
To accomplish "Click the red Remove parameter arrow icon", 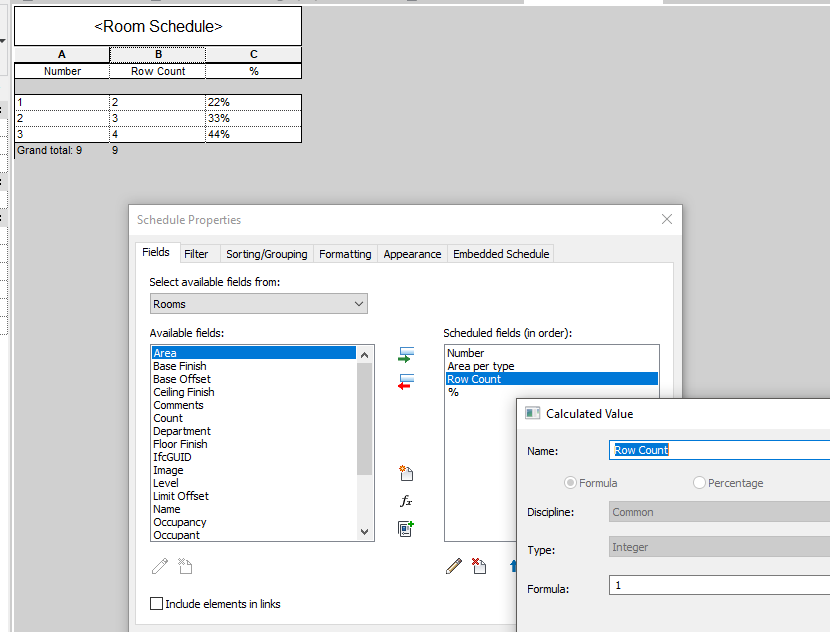I will pyautogui.click(x=406, y=382).
